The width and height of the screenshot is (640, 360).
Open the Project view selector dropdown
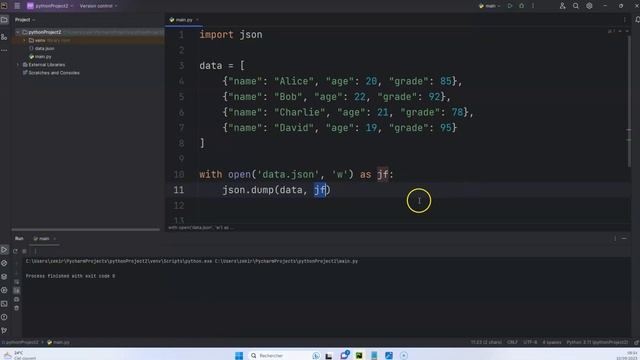pyautogui.click(x=25, y=20)
